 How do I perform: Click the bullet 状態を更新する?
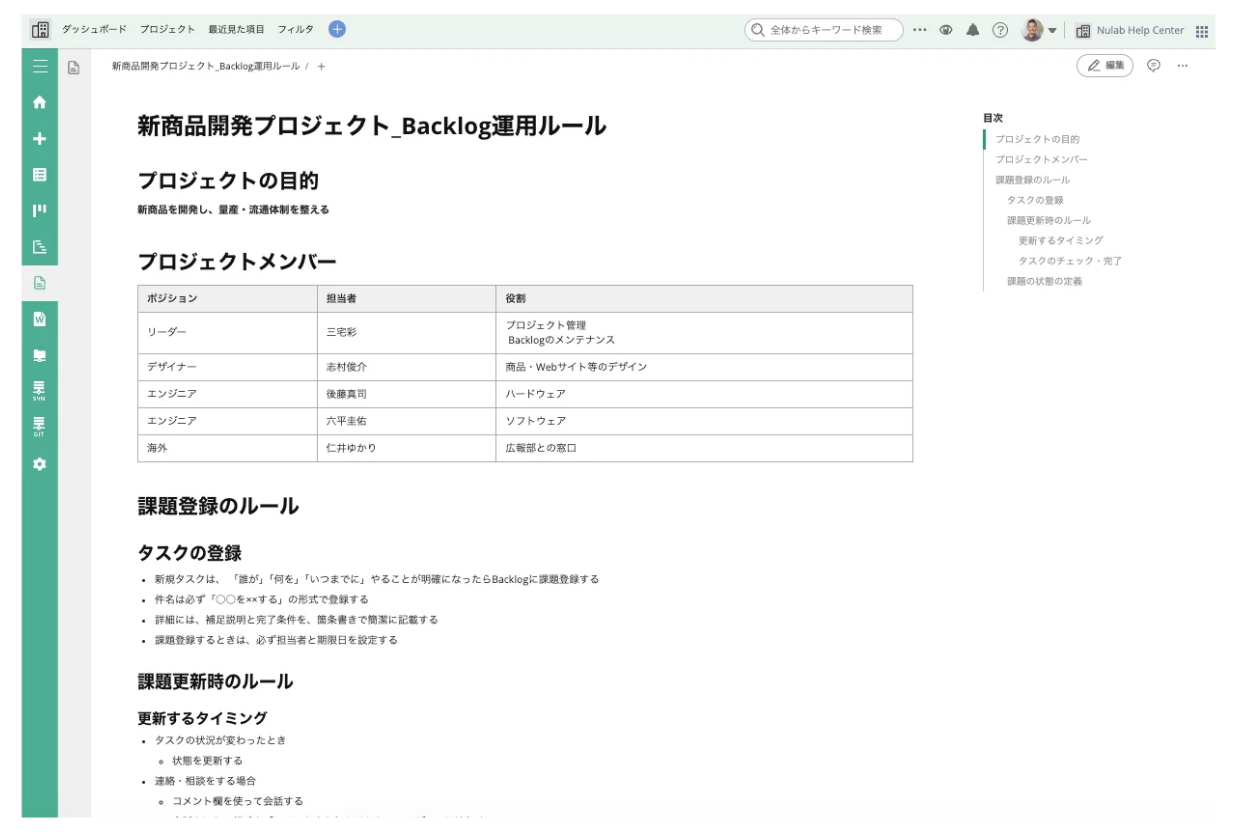tap(207, 760)
